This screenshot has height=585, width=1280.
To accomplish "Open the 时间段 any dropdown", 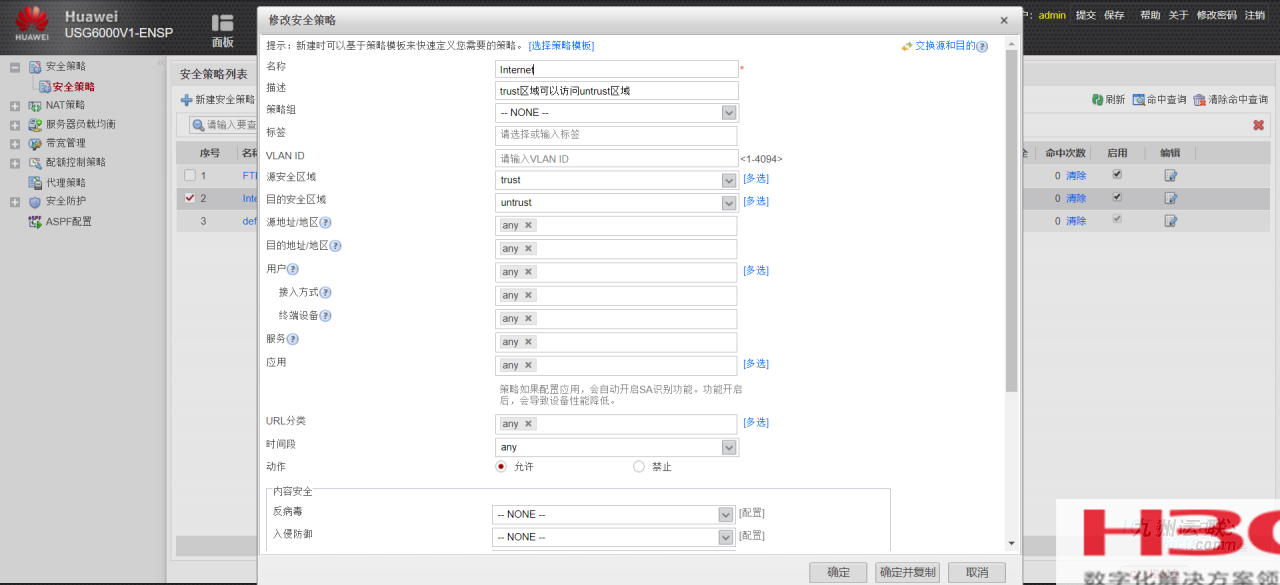I will (x=617, y=447).
